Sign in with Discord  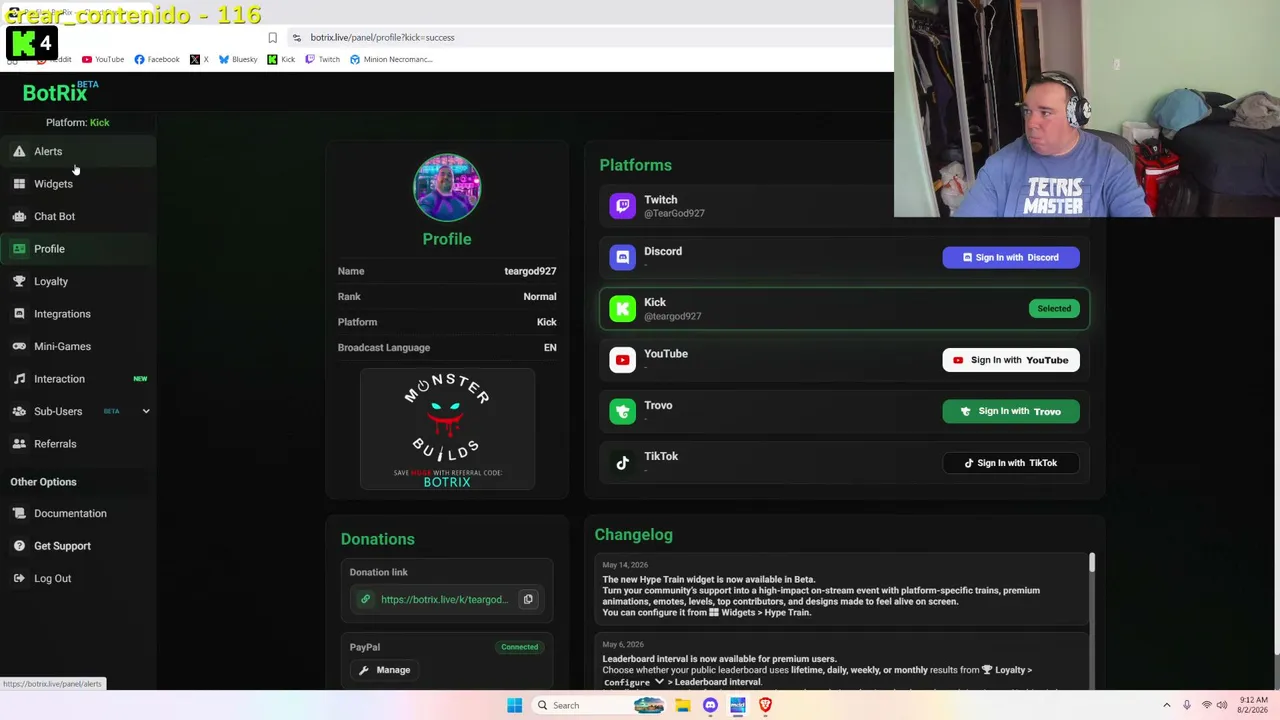[x=1011, y=257]
